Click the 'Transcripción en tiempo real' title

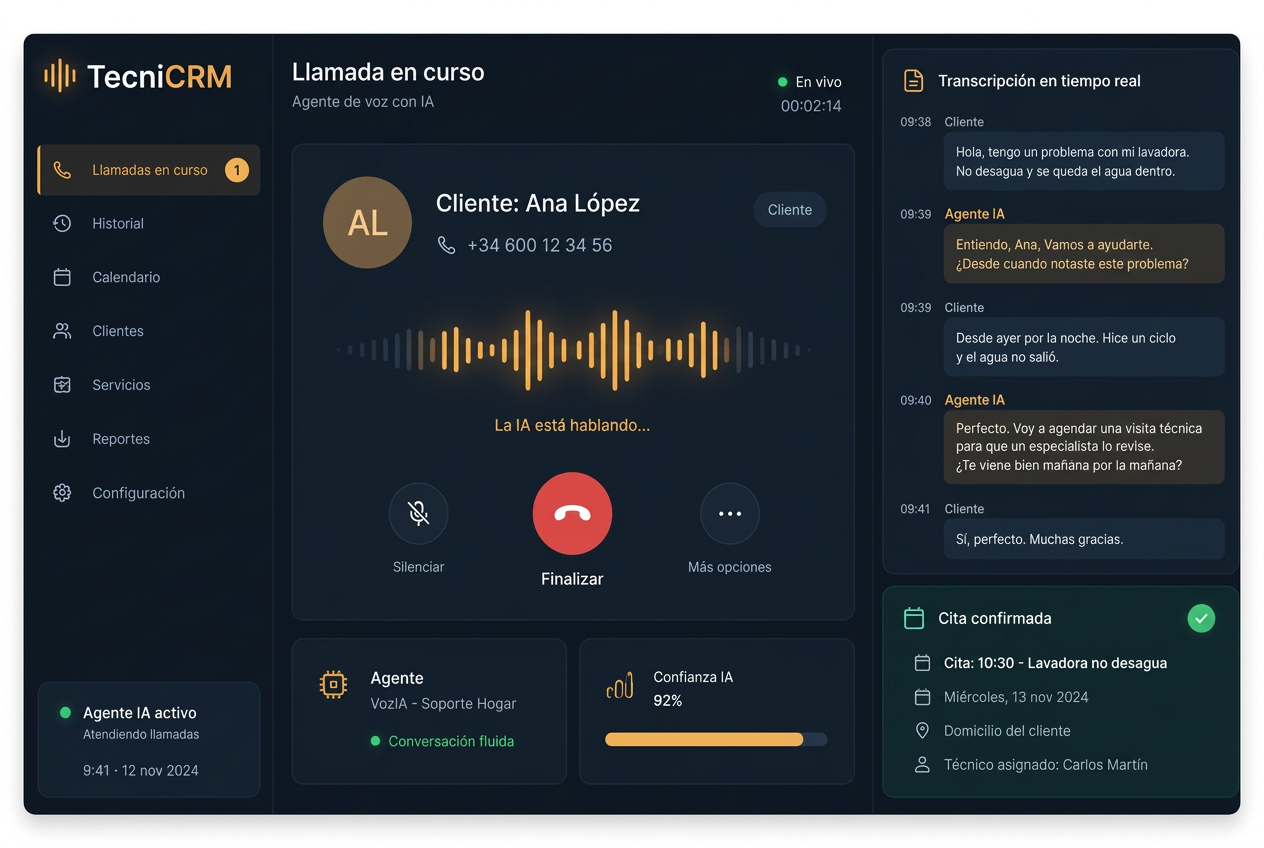coord(1039,81)
